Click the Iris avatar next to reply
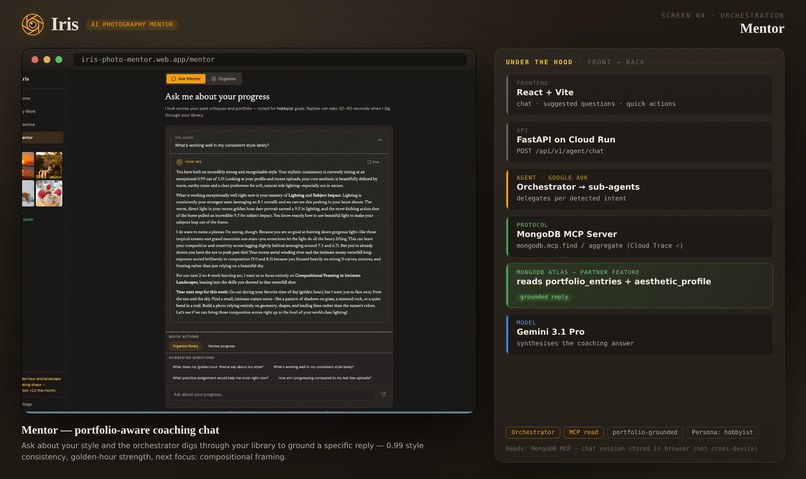Image resolution: width=806 pixels, height=479 pixels. click(179, 162)
